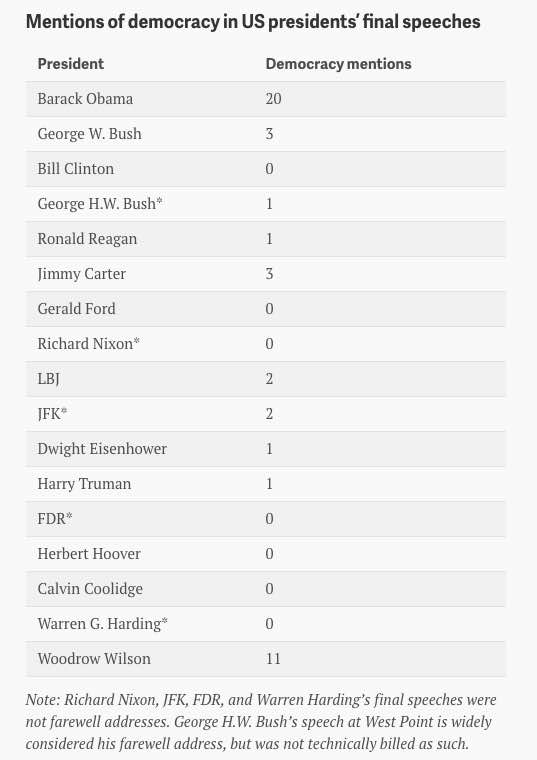This screenshot has width=537, height=760.
Task: Select the Barack Obama row name
Action: coord(85,99)
